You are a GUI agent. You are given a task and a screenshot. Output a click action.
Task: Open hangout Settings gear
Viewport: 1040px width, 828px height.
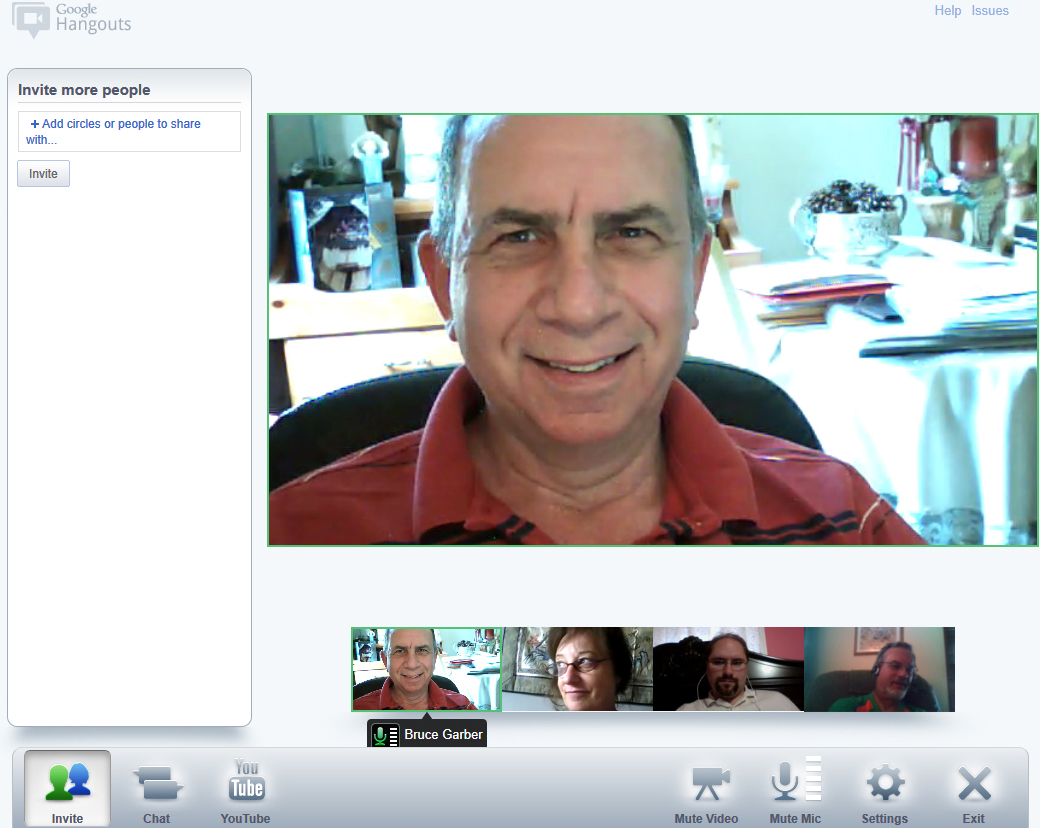click(x=885, y=789)
